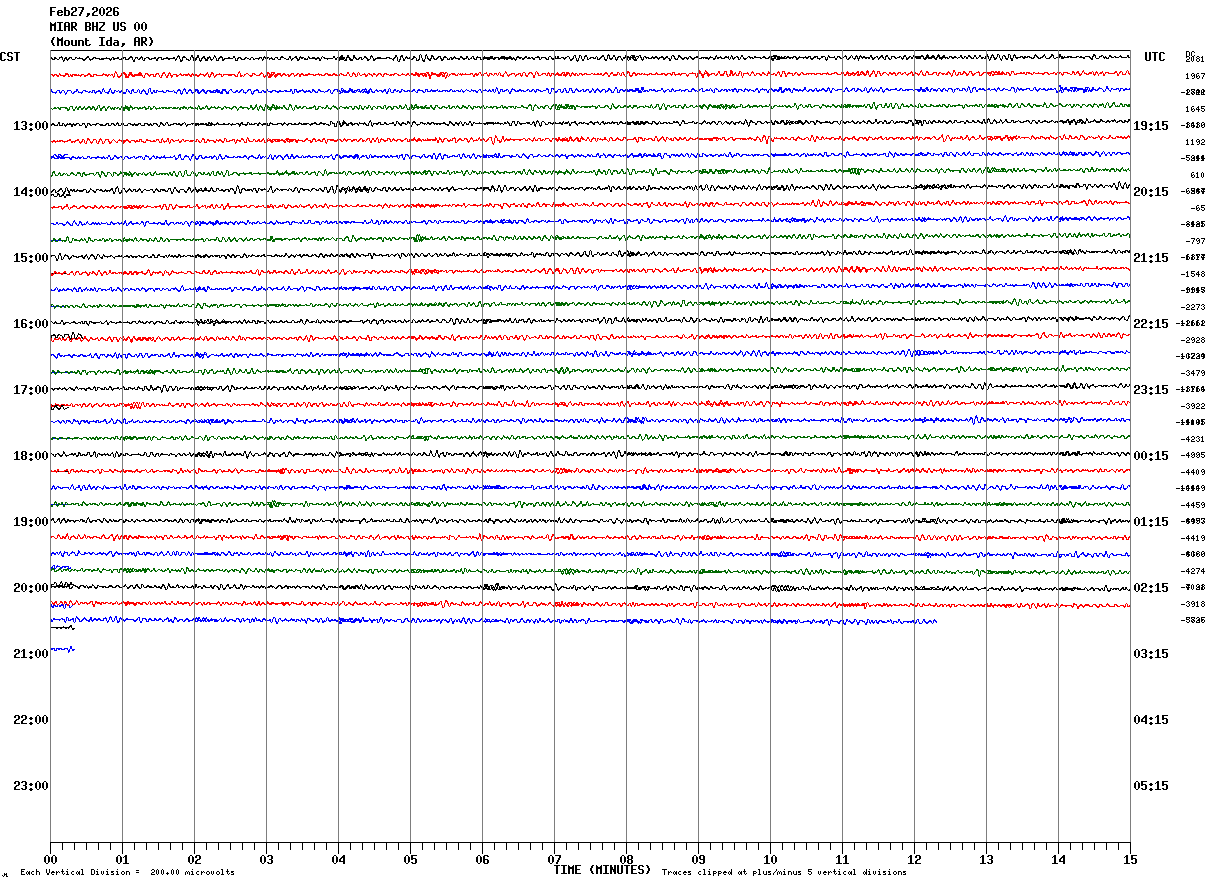Click the TIME (MINUTES) axis title
The width and height of the screenshot is (1210, 886).
click(602, 870)
